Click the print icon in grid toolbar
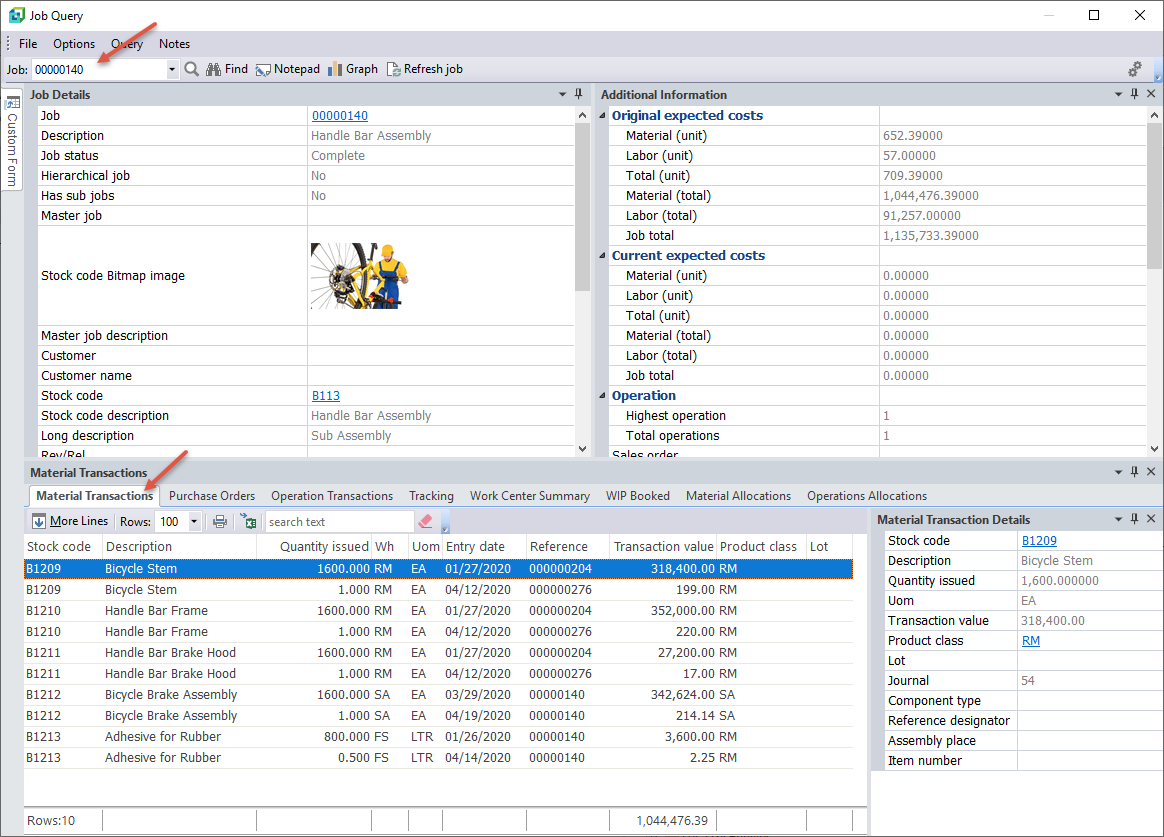The height and width of the screenshot is (837, 1164). (x=220, y=522)
